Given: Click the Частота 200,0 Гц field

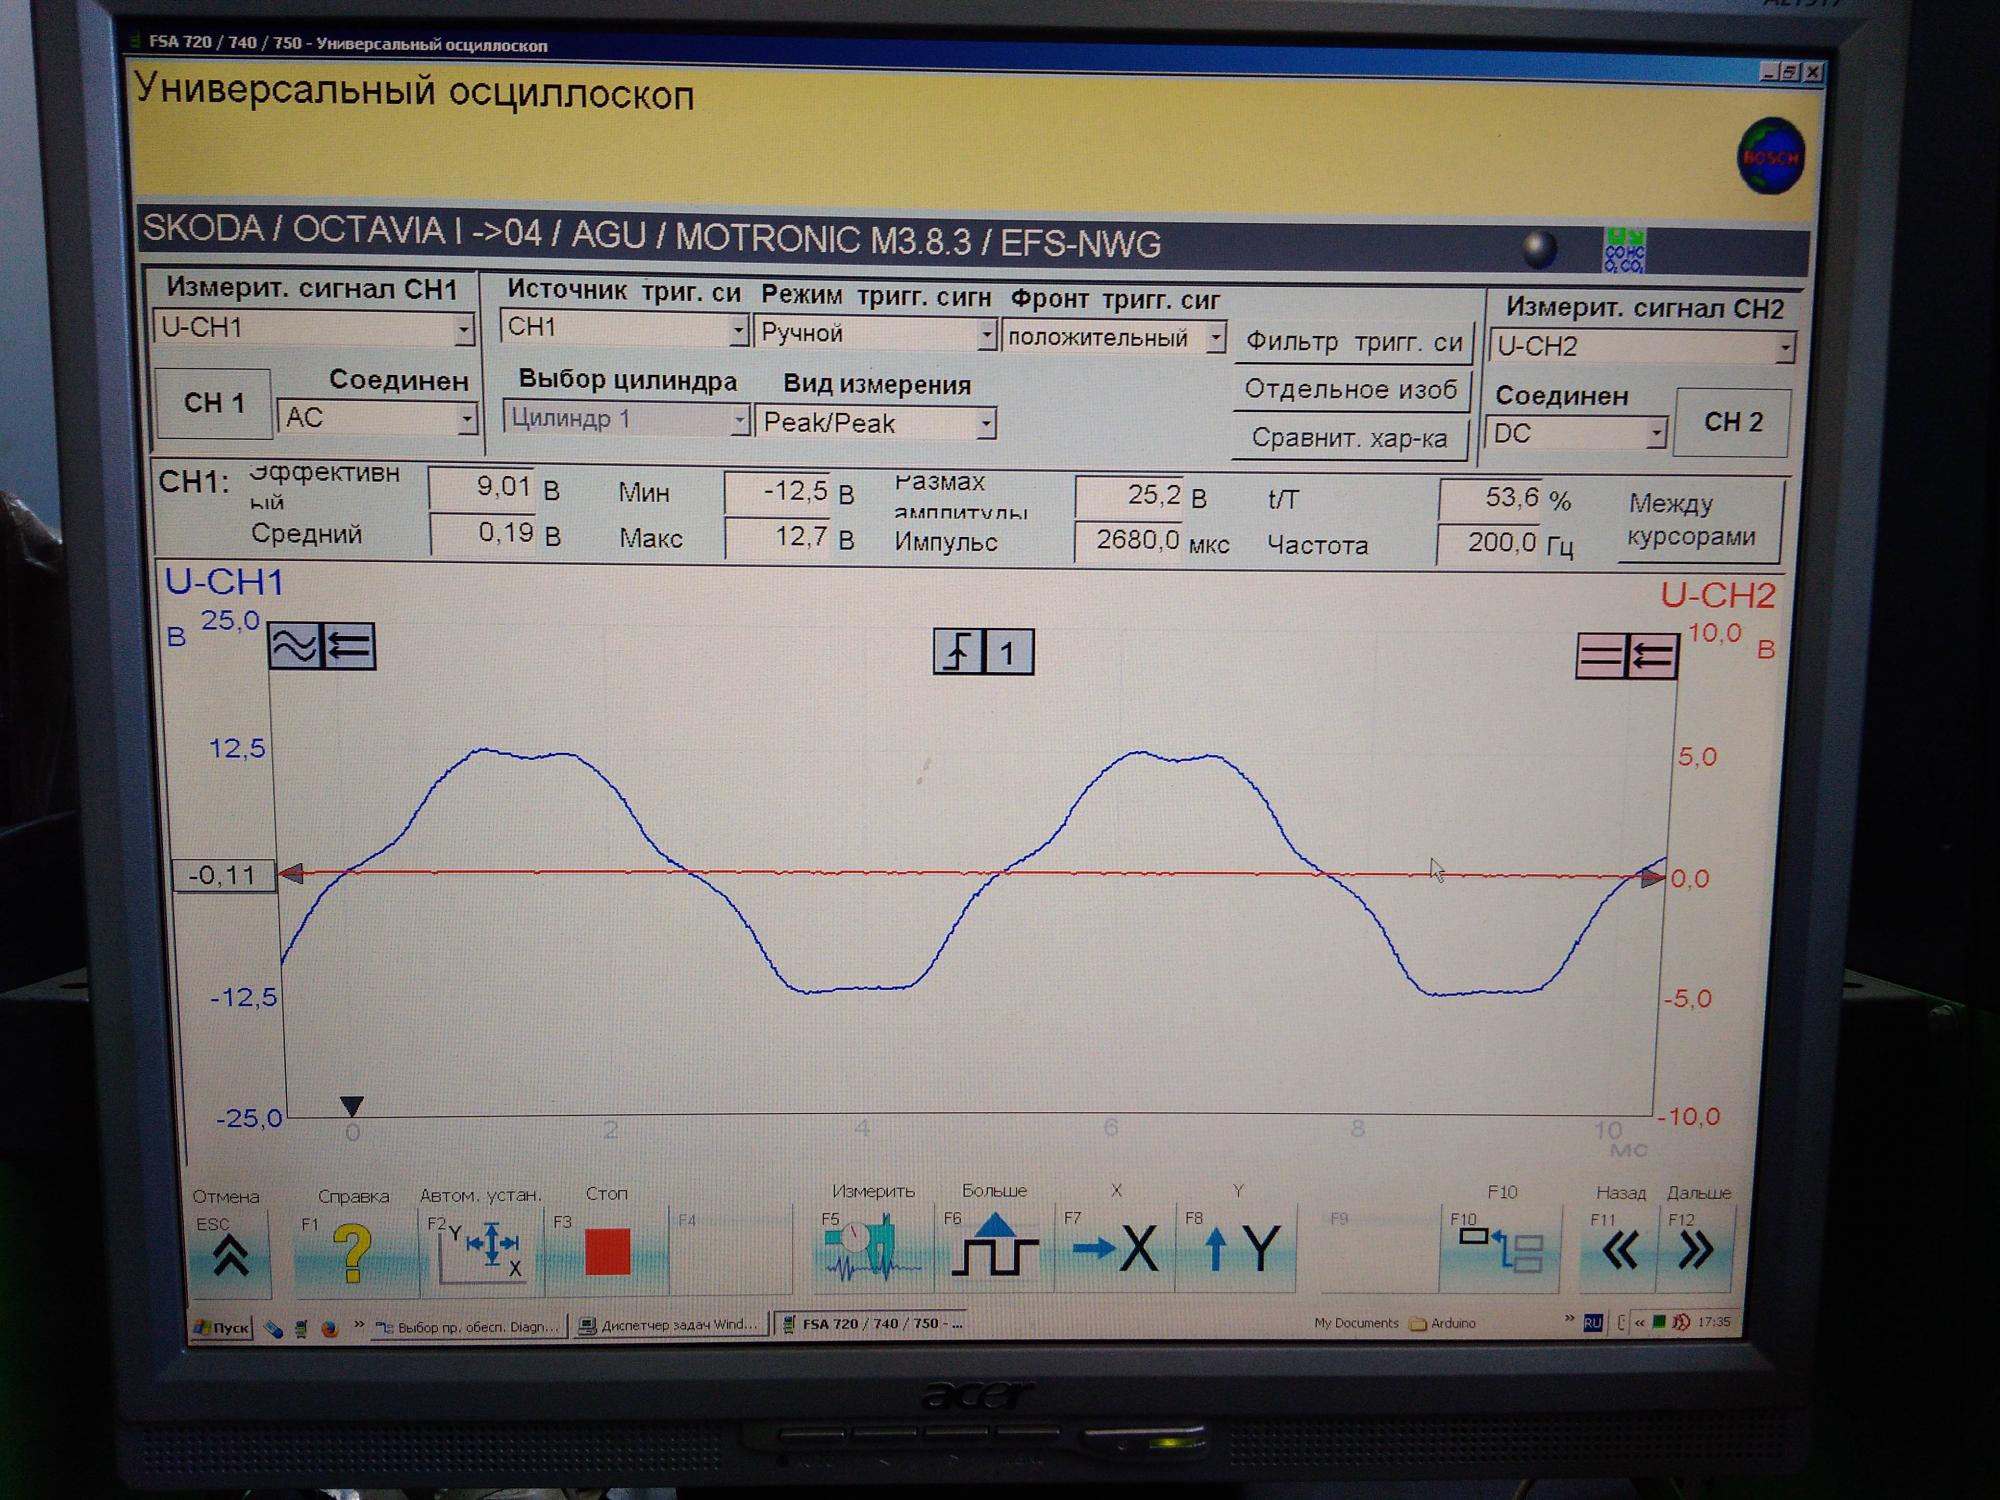Looking at the screenshot, I should 1489,544.
